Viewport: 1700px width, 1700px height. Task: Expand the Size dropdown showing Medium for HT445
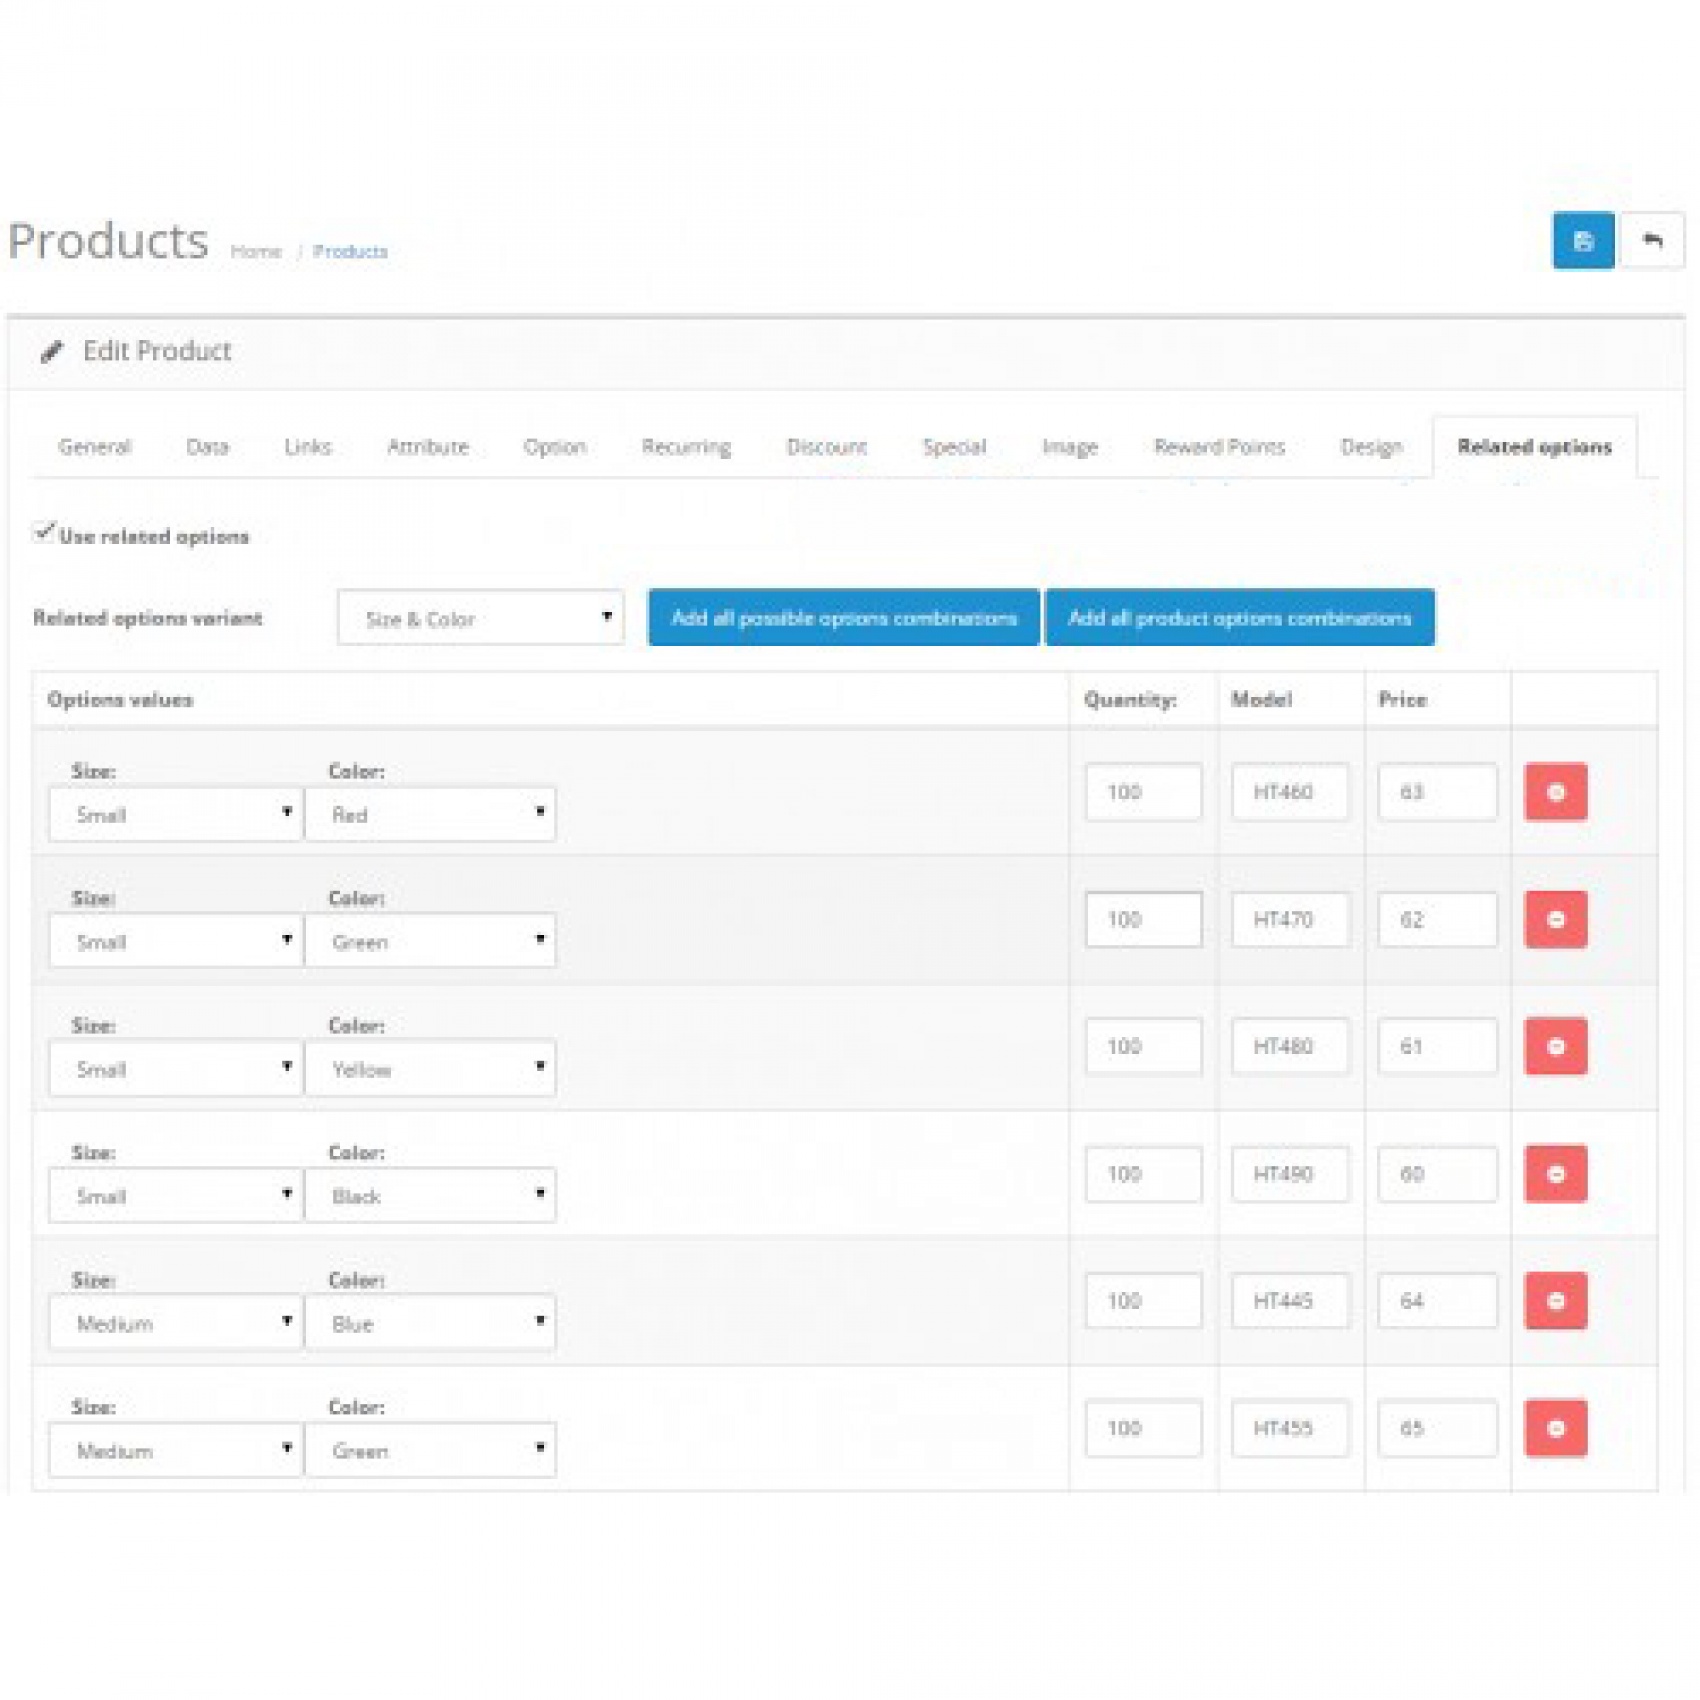[x=176, y=1323]
